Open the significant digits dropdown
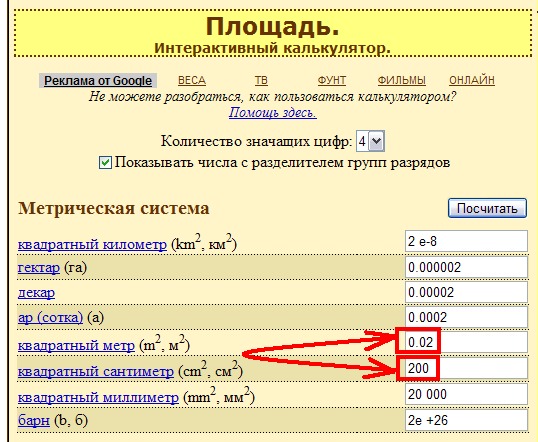 coord(370,141)
